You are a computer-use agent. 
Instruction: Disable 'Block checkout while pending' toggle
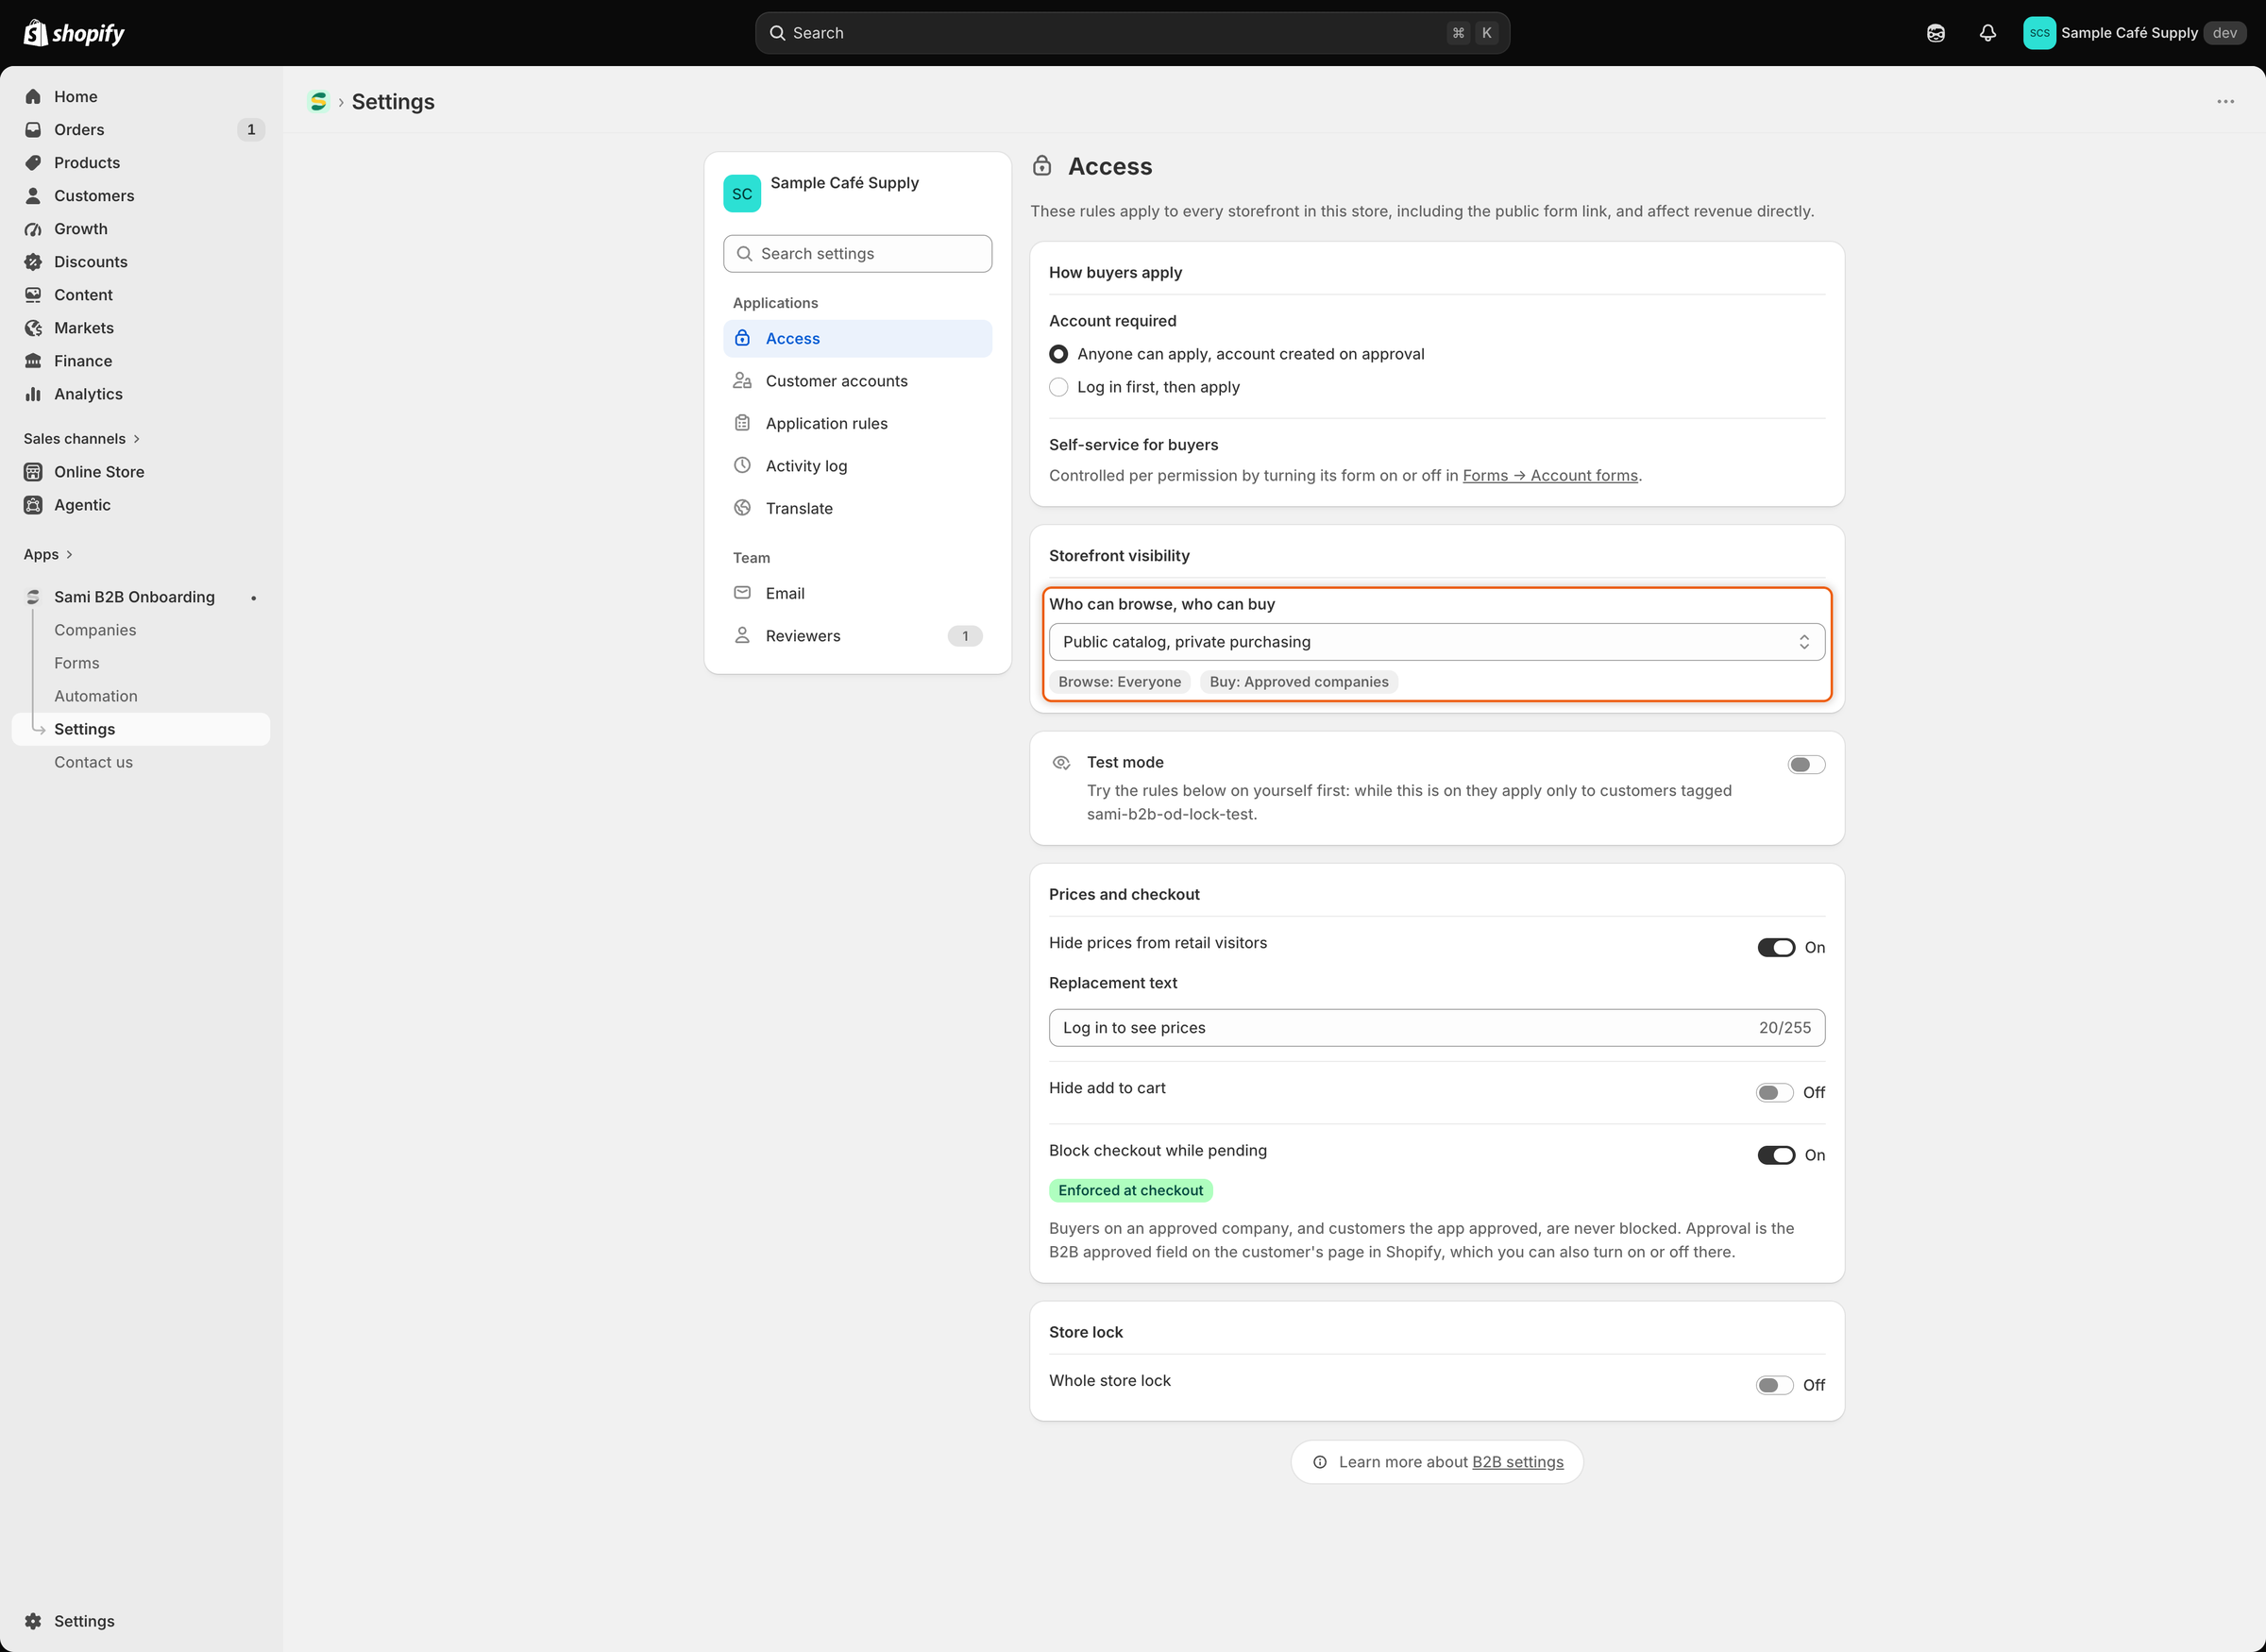click(x=1776, y=1155)
